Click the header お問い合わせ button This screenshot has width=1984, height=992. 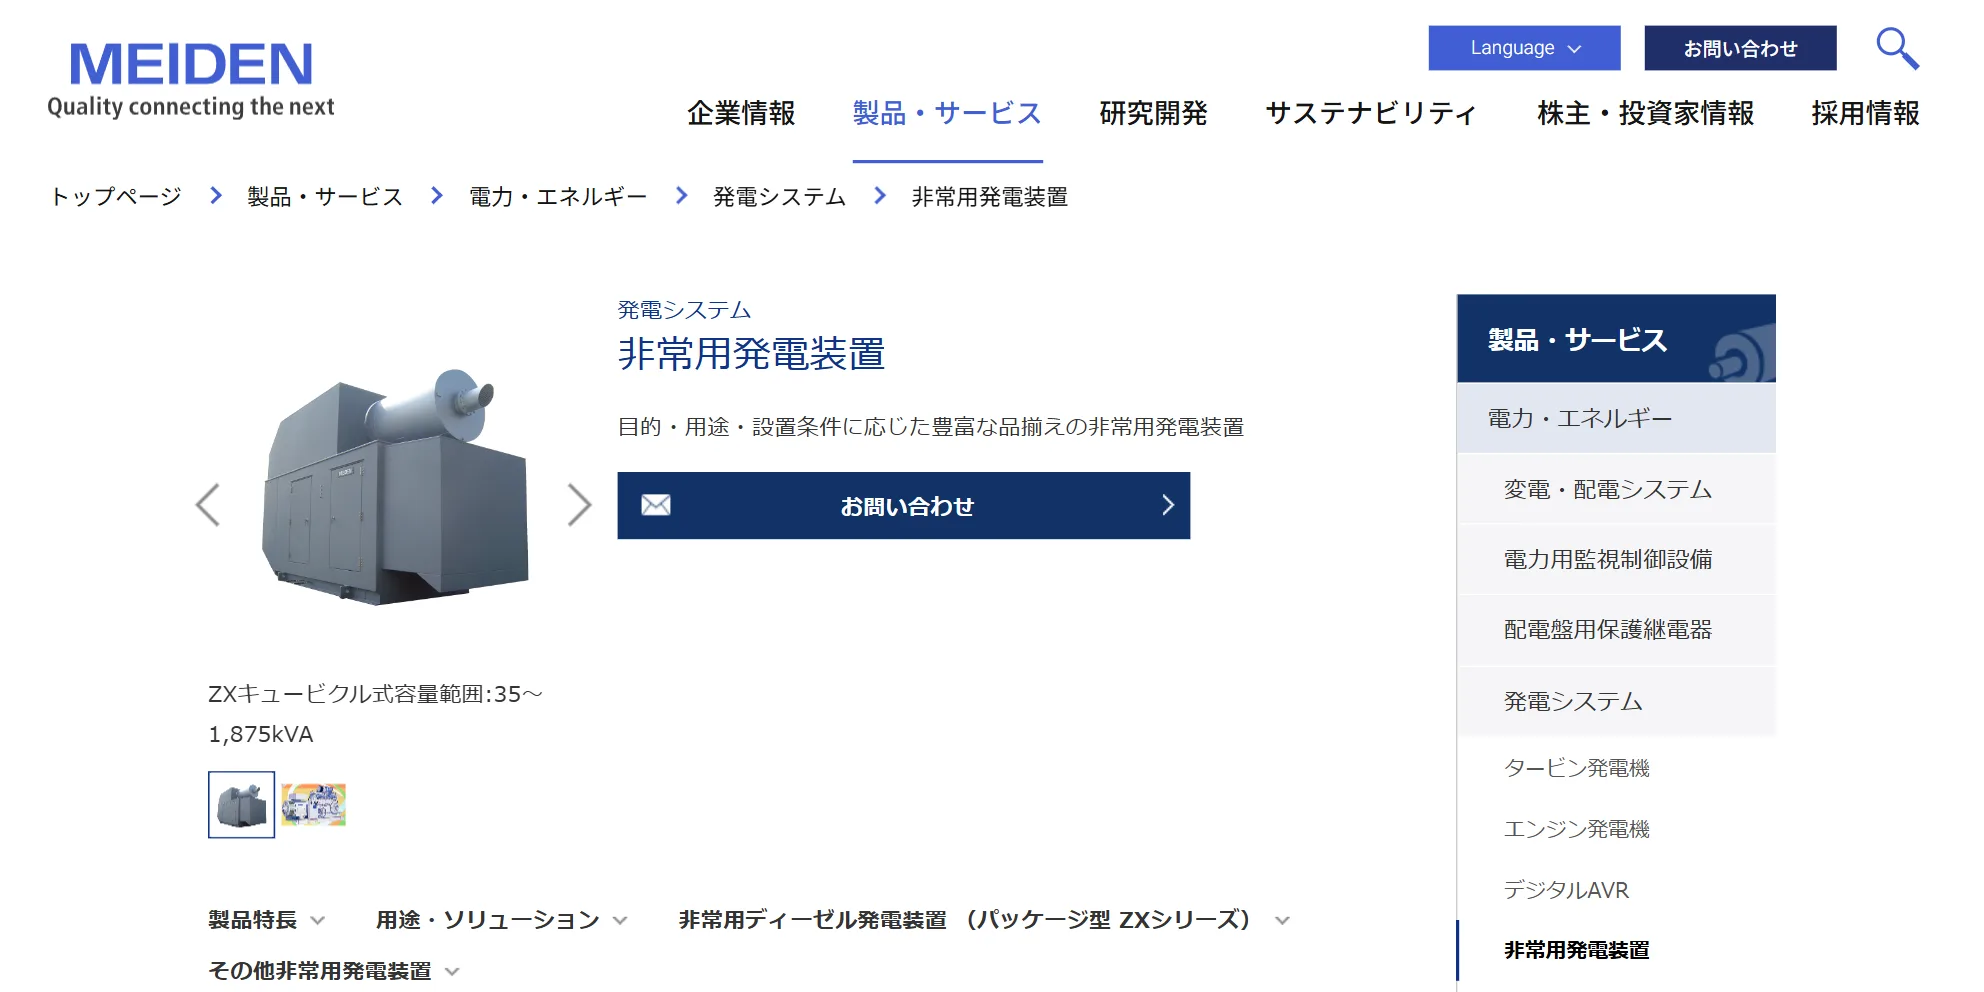[1740, 48]
